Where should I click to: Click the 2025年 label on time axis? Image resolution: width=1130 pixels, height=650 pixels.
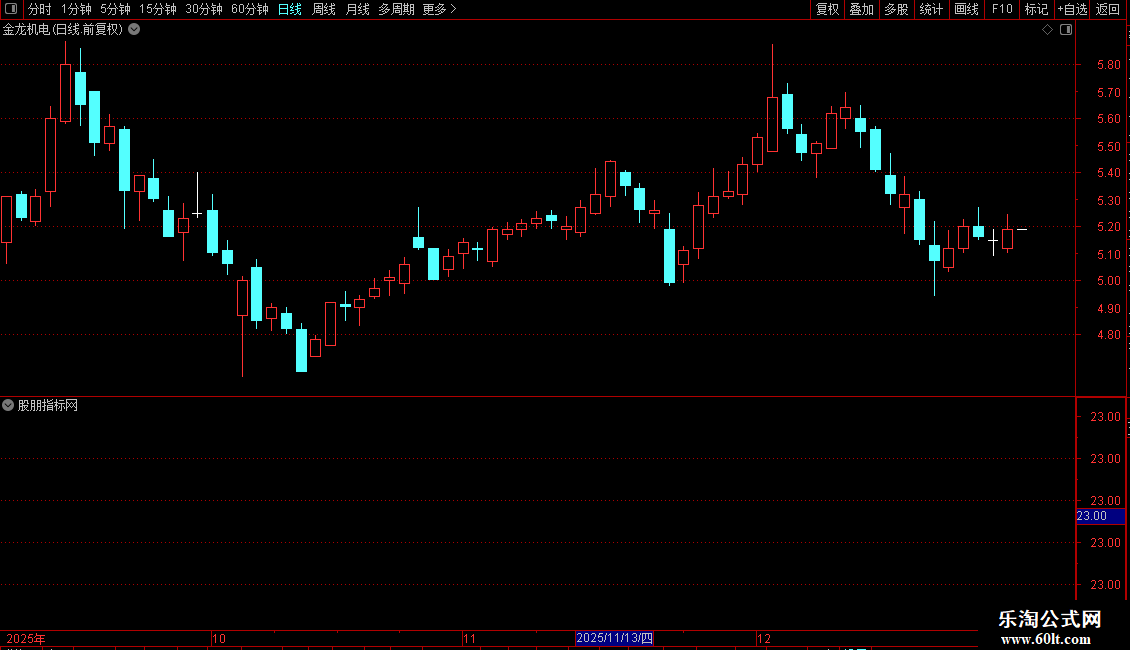click(26, 638)
